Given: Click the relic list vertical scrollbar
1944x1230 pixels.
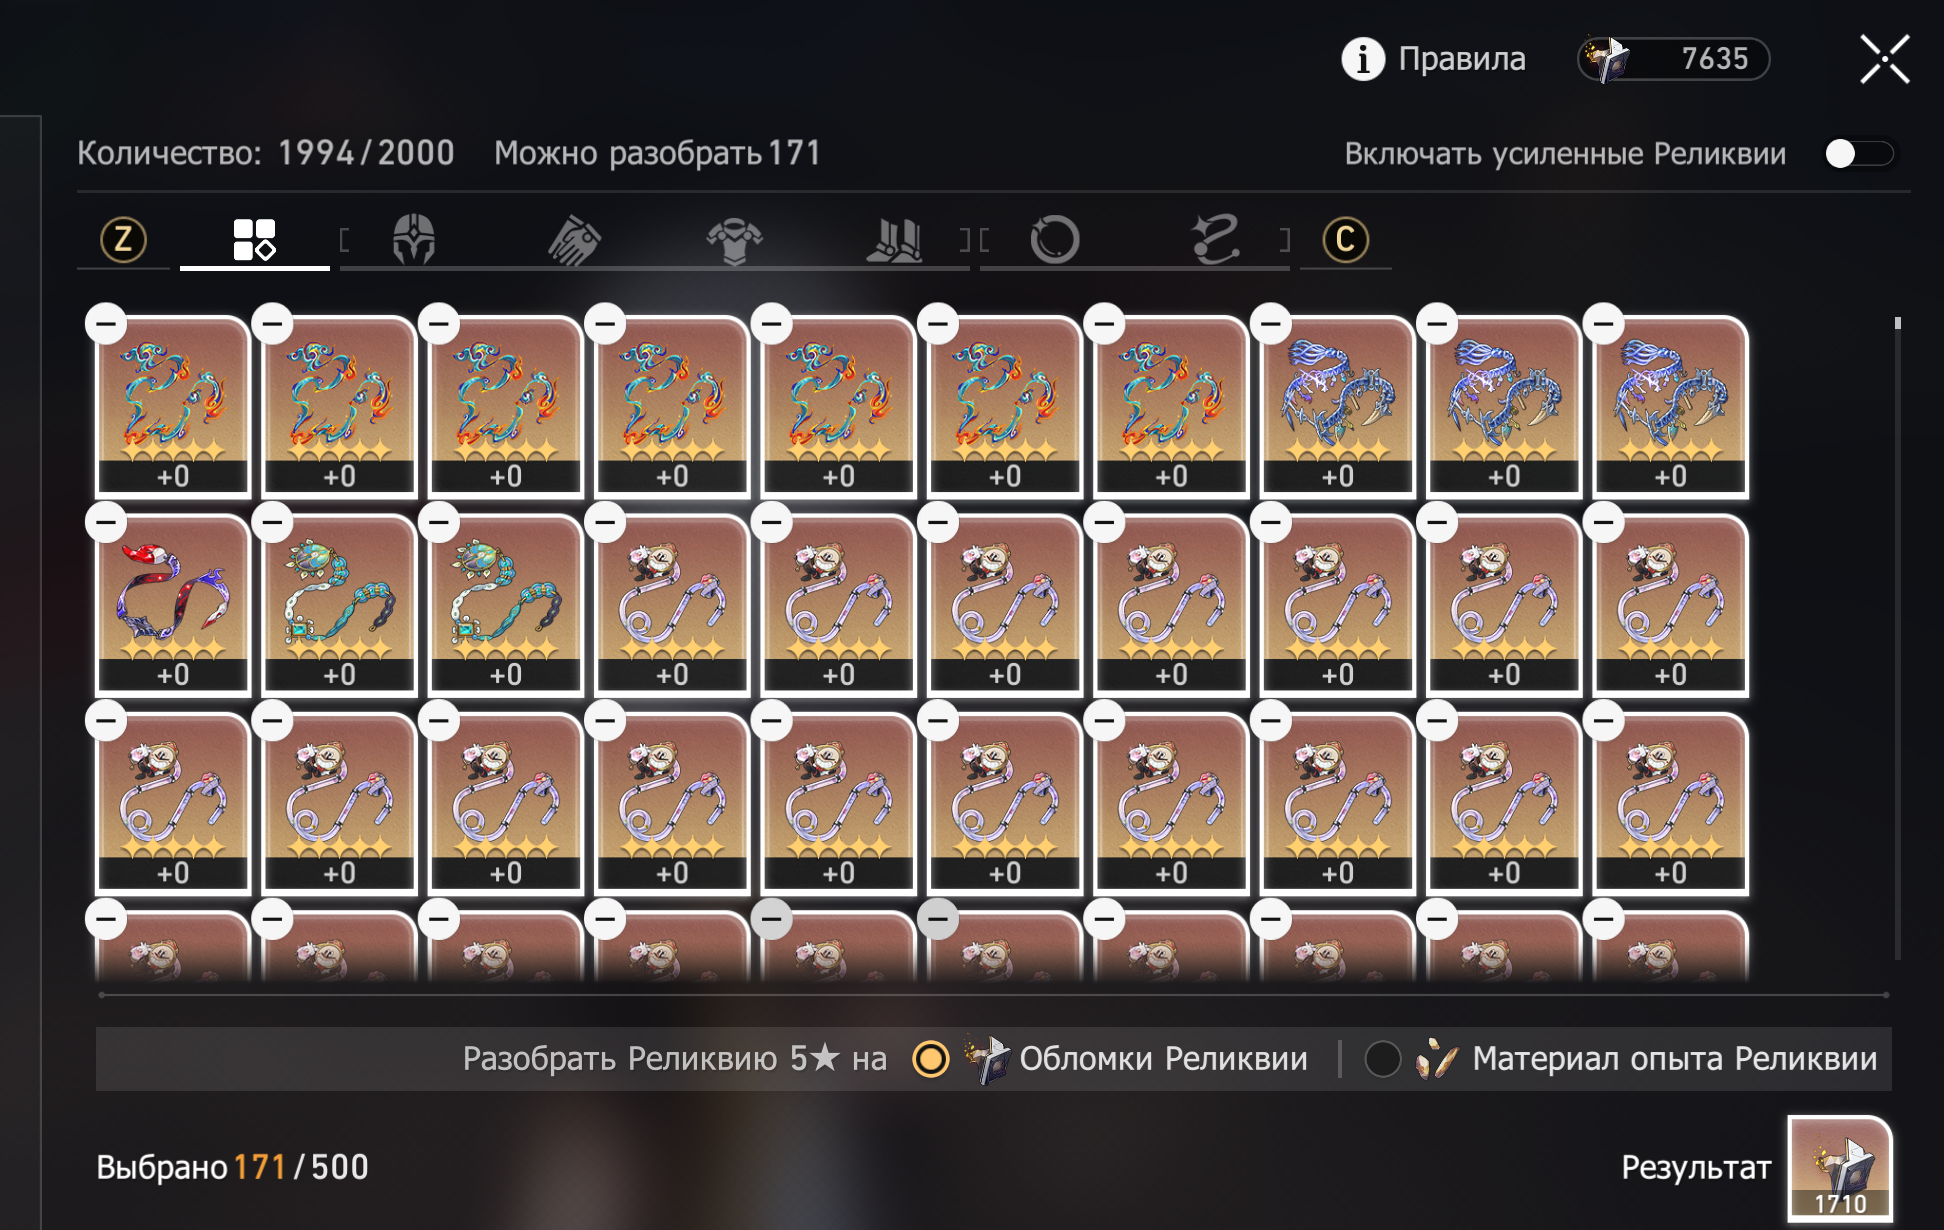Looking at the screenshot, I should [x=1897, y=638].
